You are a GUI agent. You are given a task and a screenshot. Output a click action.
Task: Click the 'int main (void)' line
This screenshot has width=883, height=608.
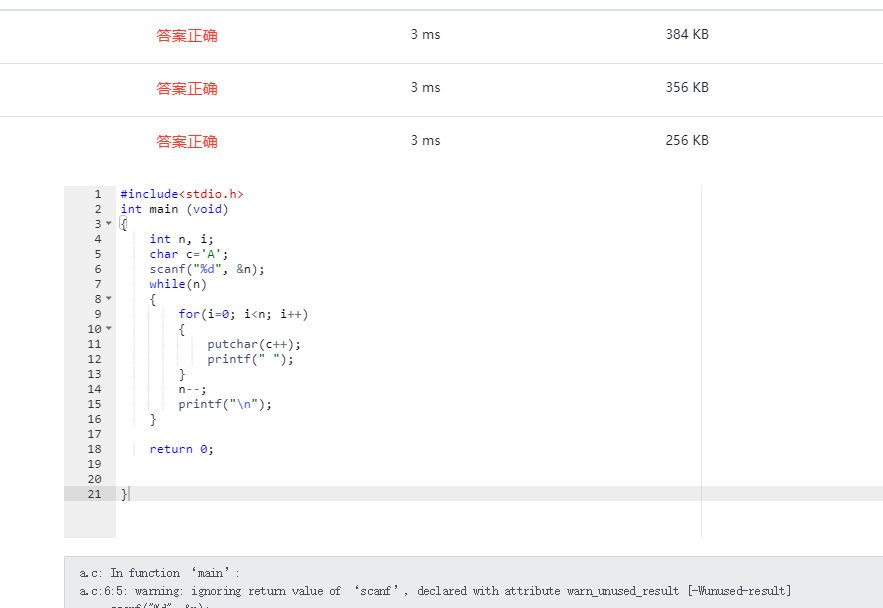click(174, 209)
